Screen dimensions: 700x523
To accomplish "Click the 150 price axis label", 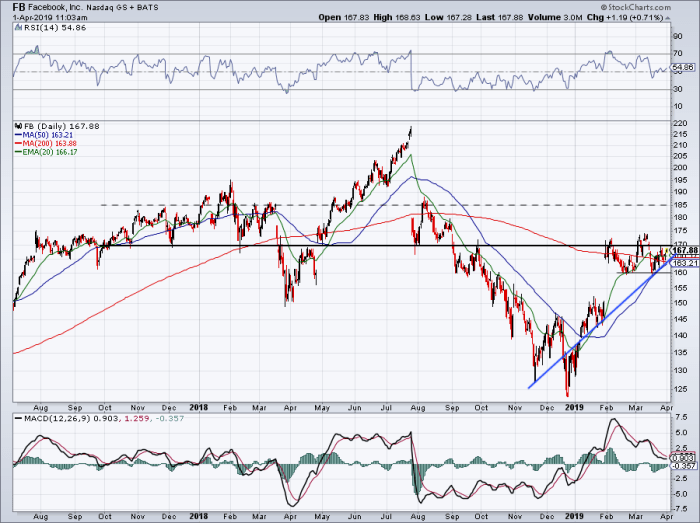I will point(681,303).
